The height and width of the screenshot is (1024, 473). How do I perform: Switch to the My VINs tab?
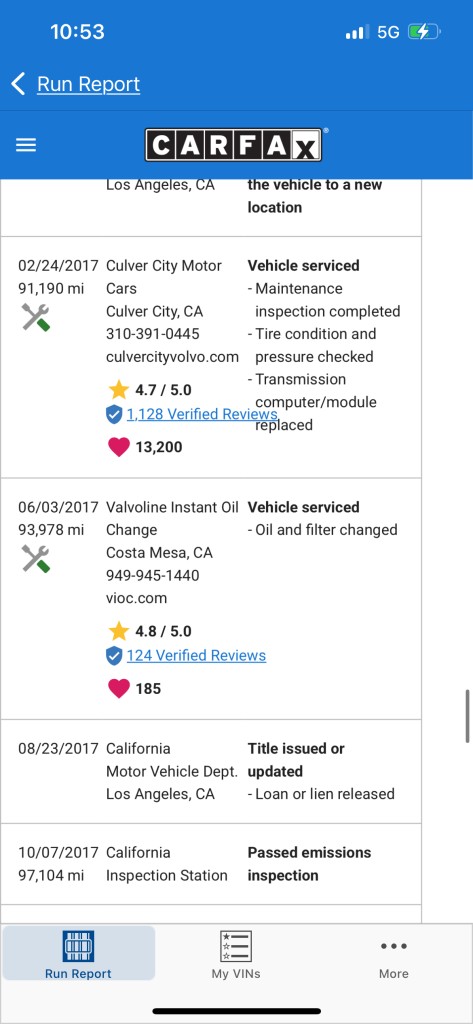(x=236, y=954)
